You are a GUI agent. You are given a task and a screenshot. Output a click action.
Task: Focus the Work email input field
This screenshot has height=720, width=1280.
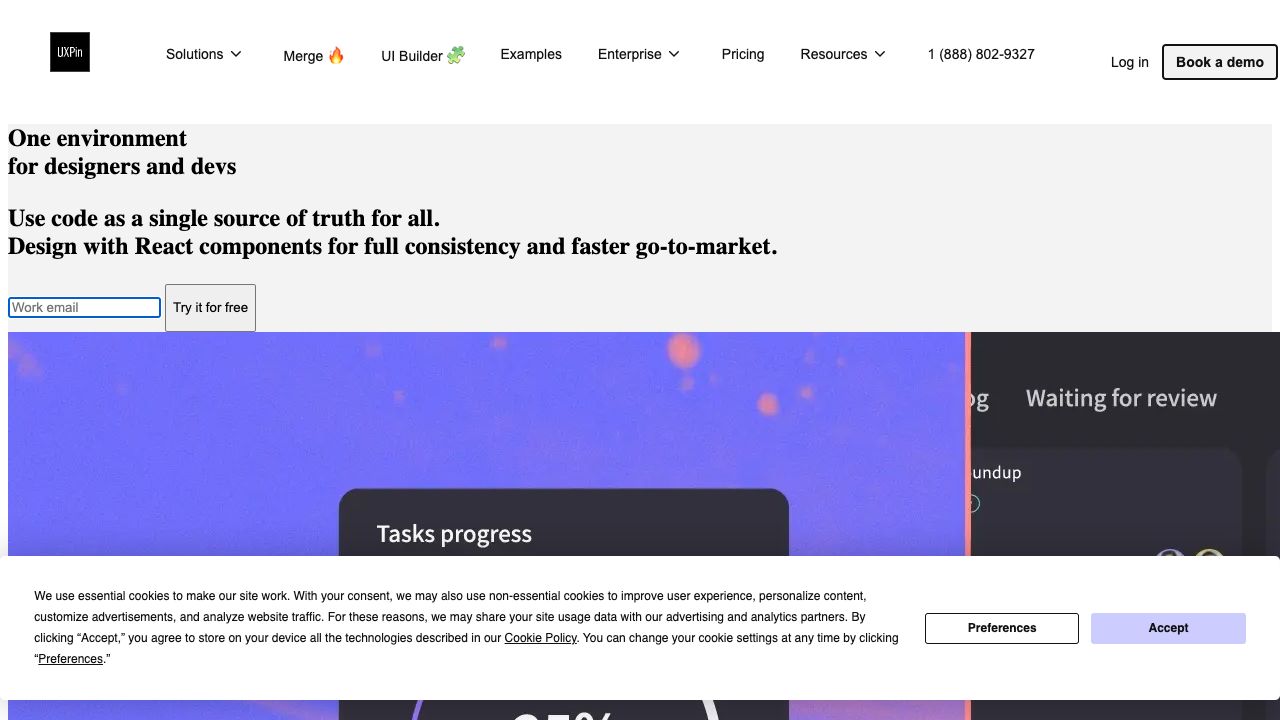(x=84, y=307)
